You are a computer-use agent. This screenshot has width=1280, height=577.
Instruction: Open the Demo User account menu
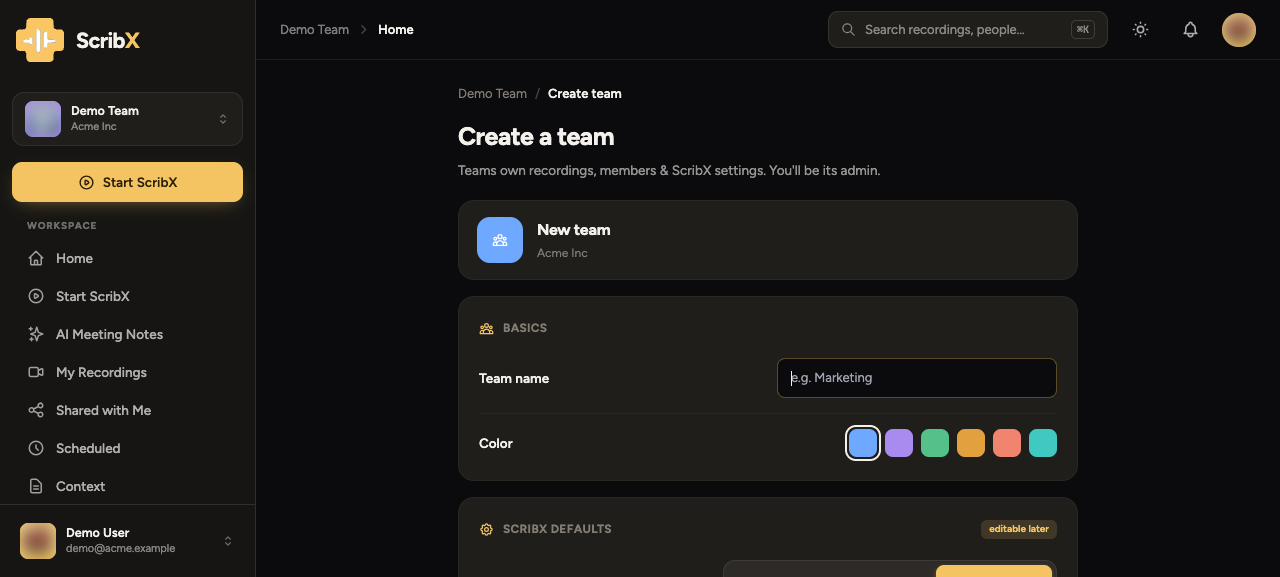pos(127,541)
